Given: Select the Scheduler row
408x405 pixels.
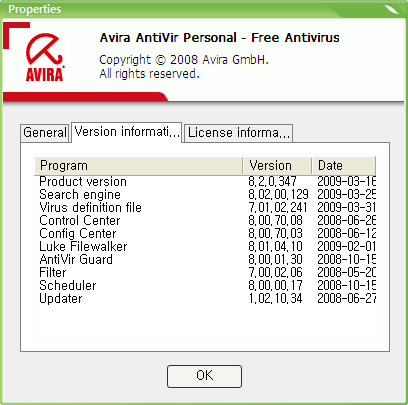Looking at the screenshot, I should pyautogui.click(x=205, y=286).
